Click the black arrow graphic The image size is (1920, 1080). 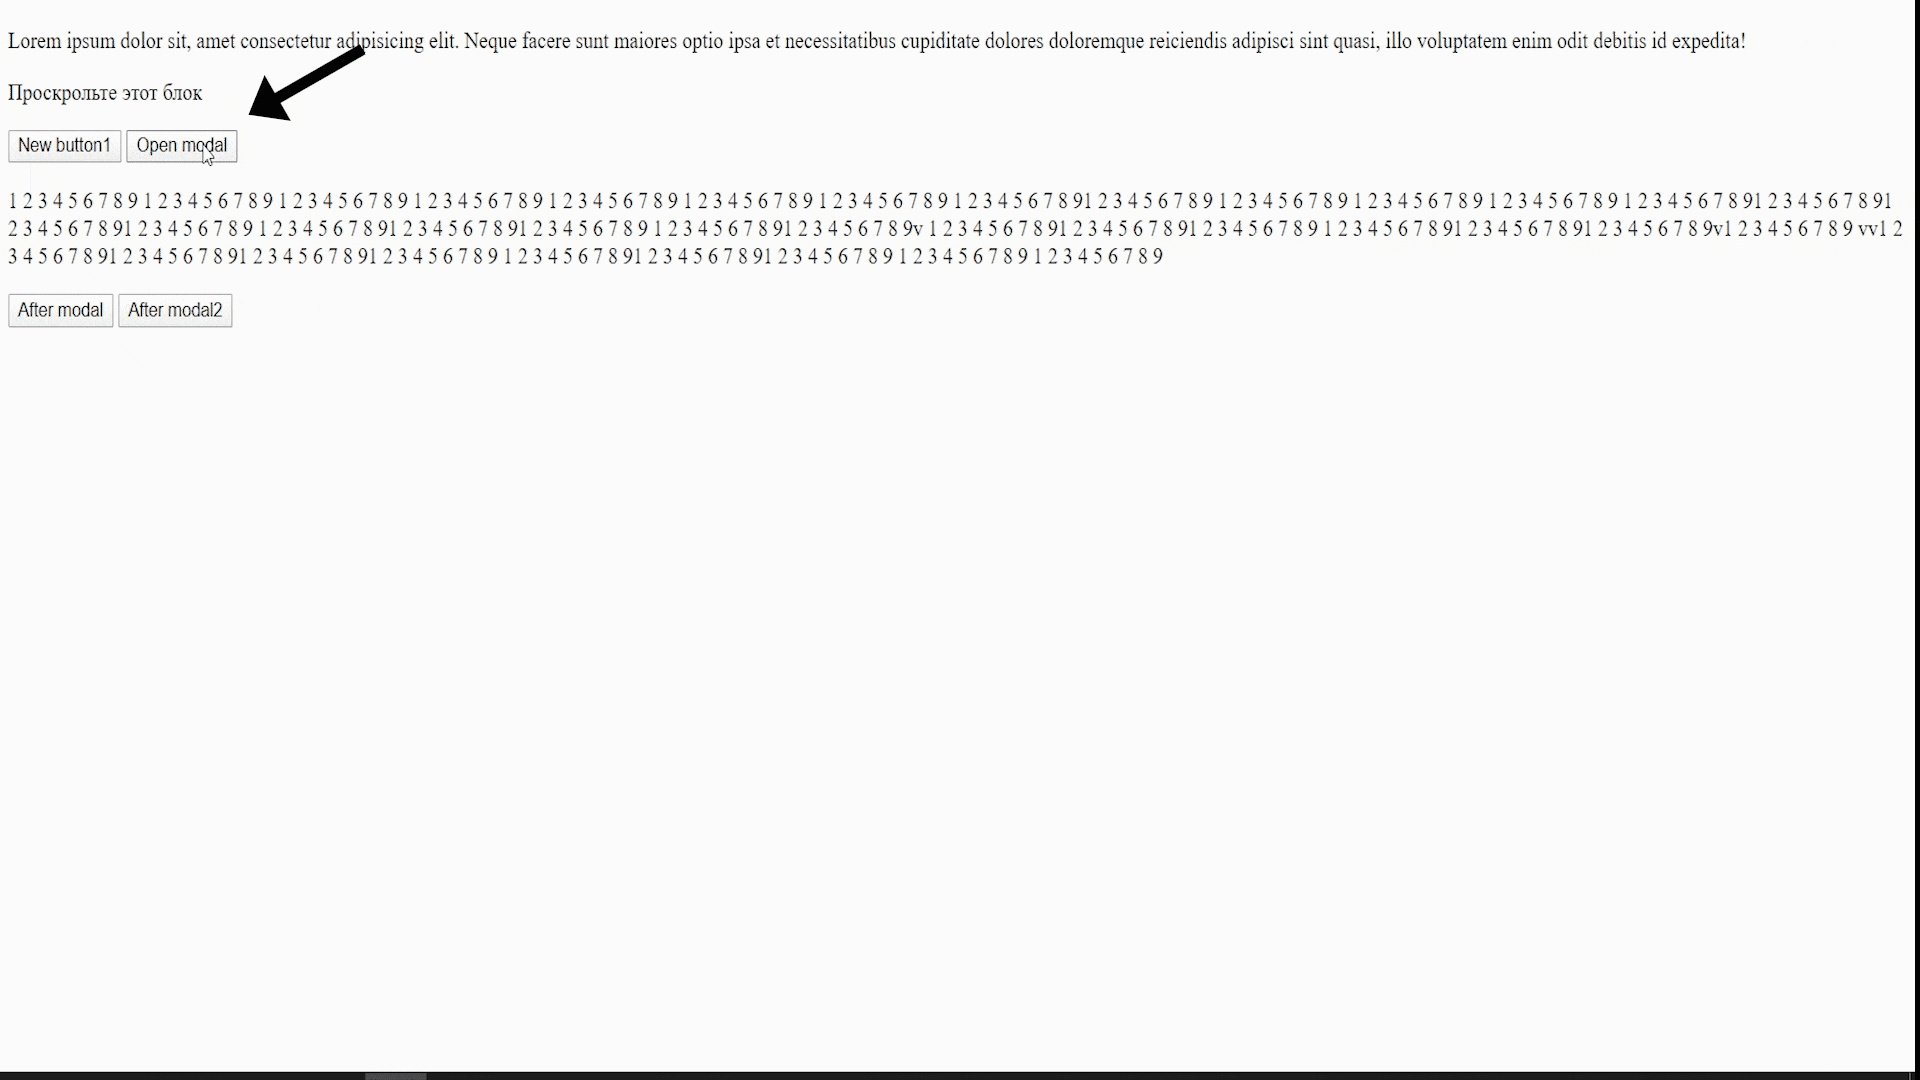(306, 83)
